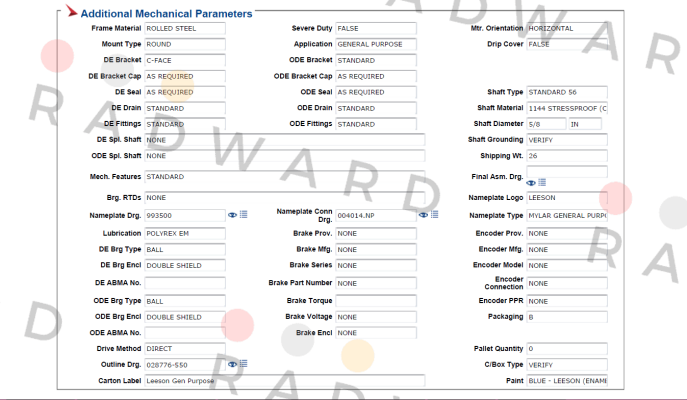Screen dimensions: 687x400
Task: Open list icon beside Nameplate Conn Drg.
Action: (x=435, y=215)
